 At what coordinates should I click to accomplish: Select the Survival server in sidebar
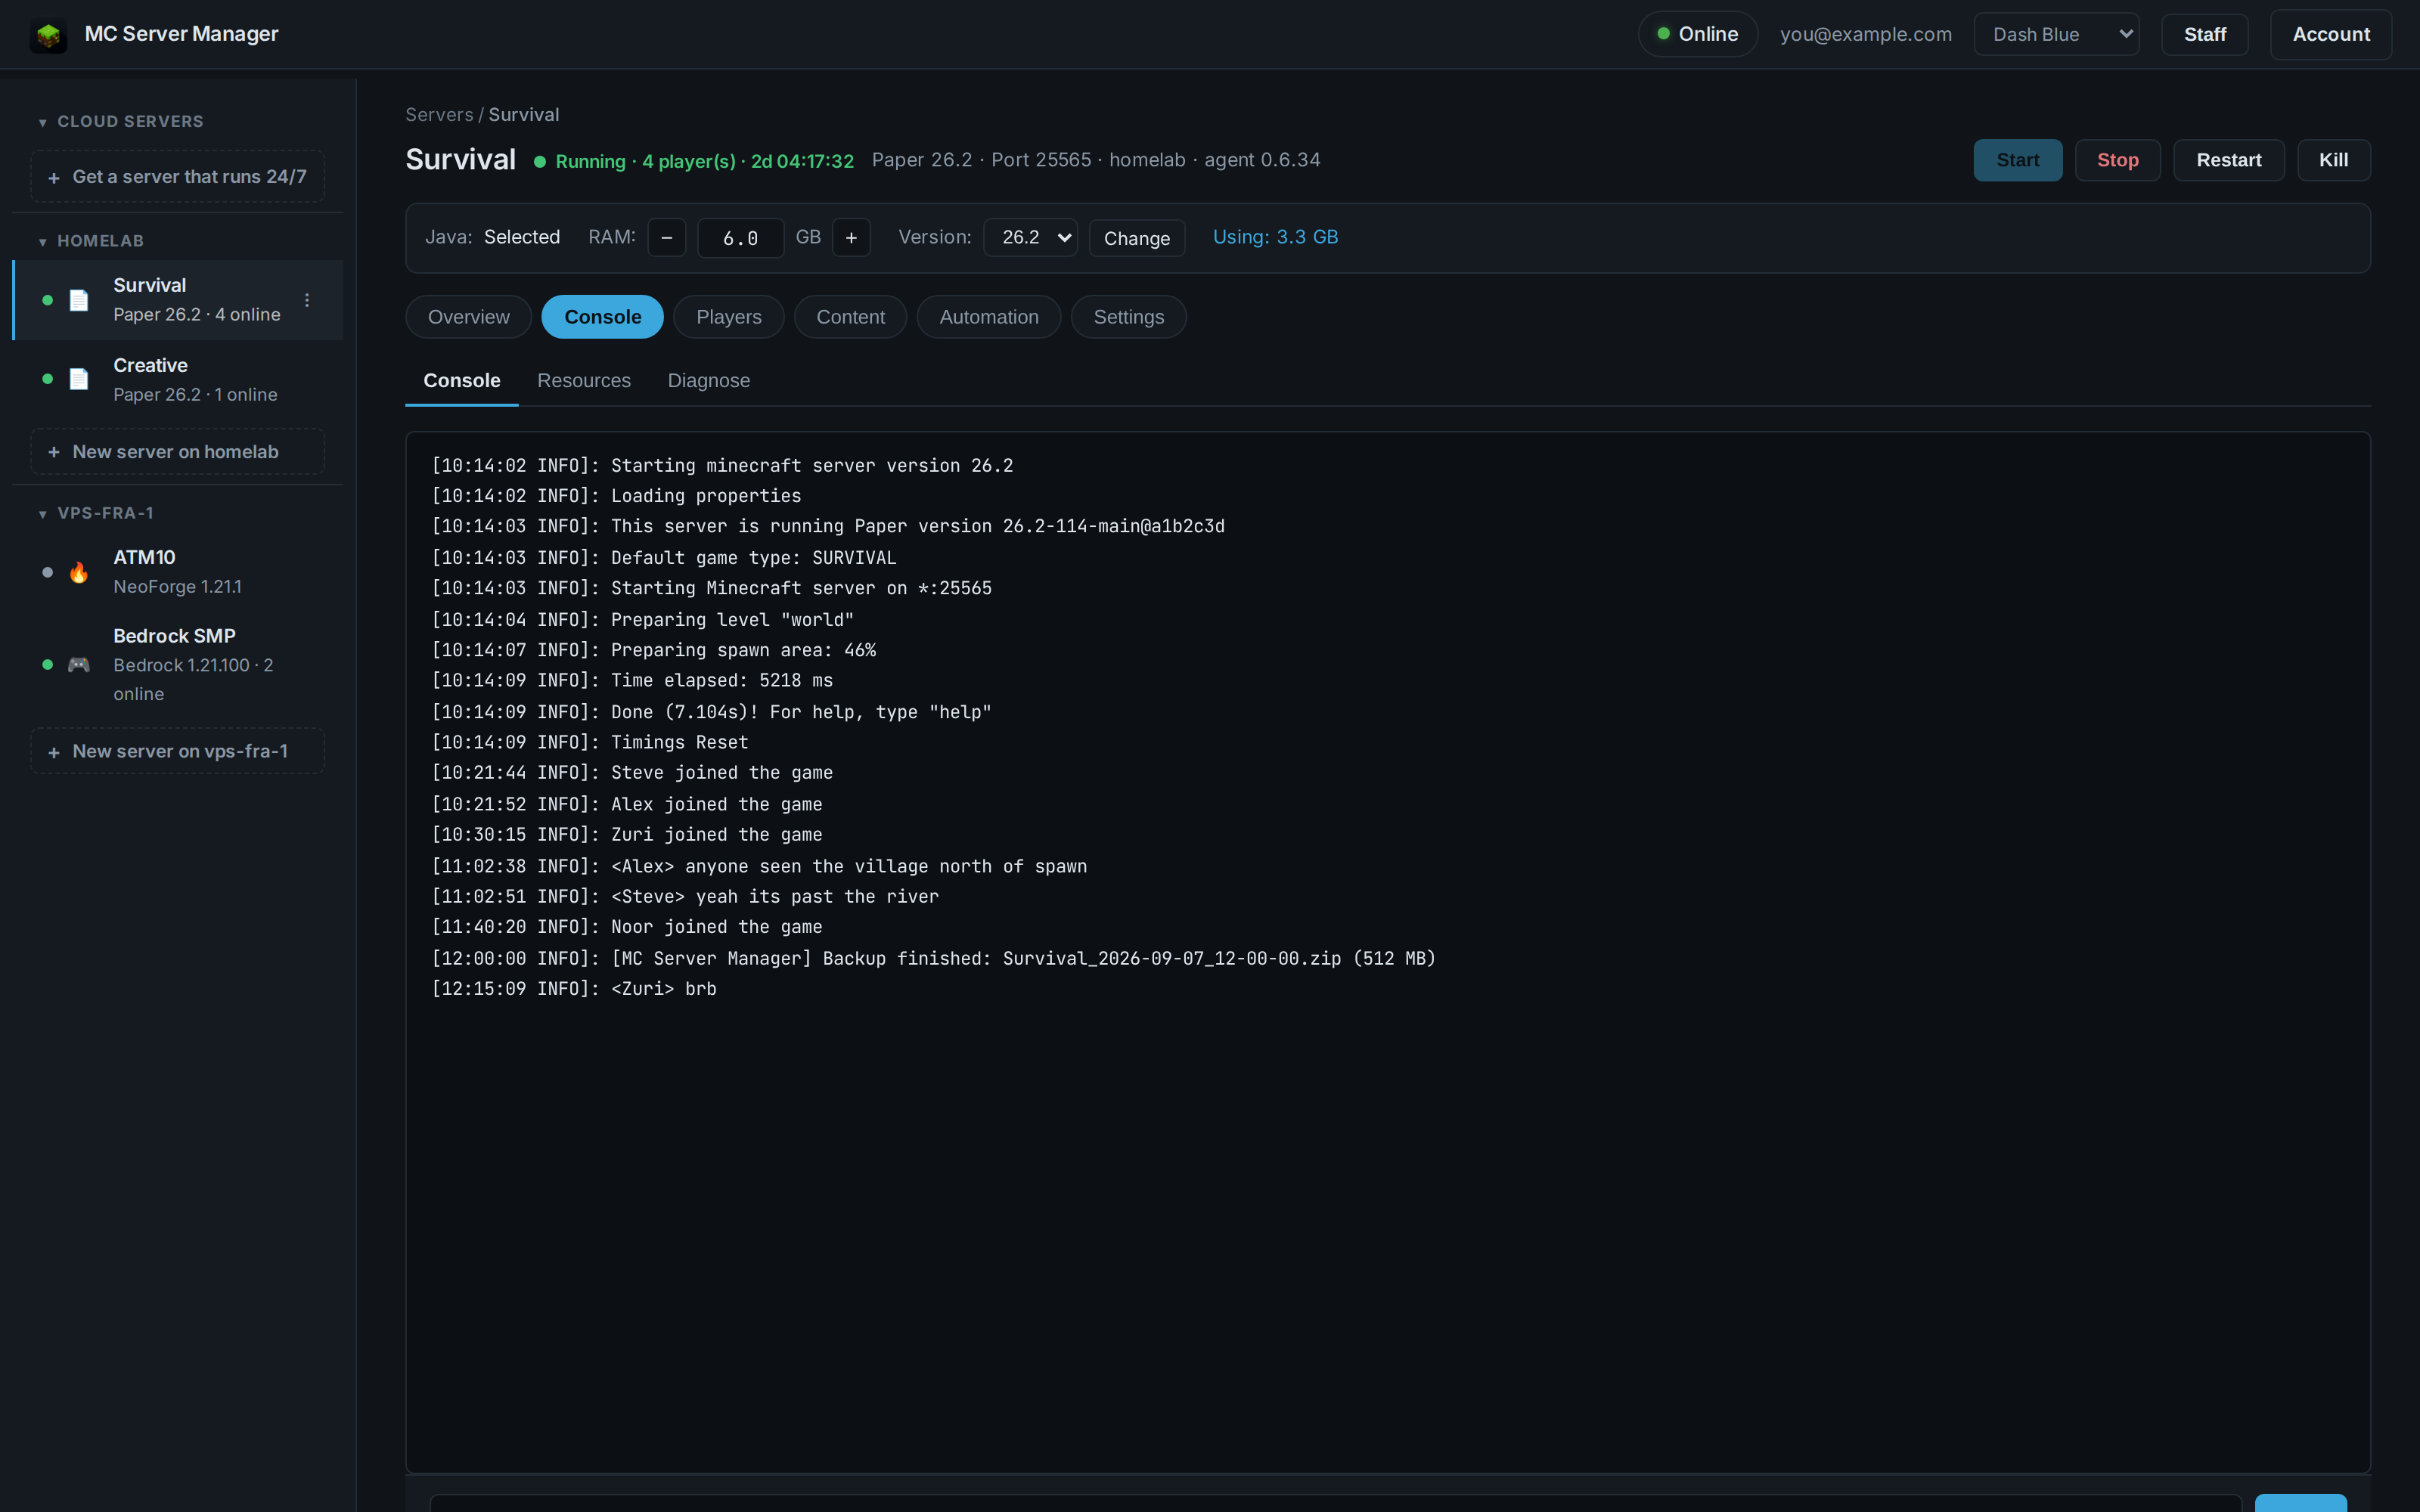coord(178,300)
